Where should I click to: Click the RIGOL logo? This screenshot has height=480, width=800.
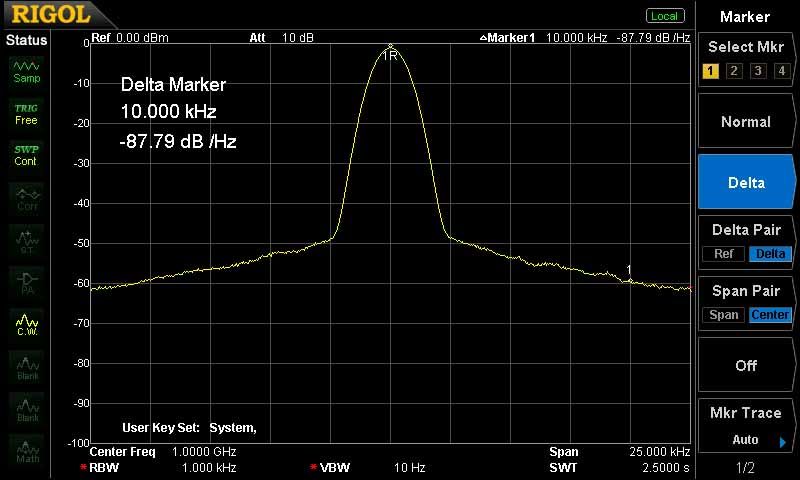click(x=50, y=15)
